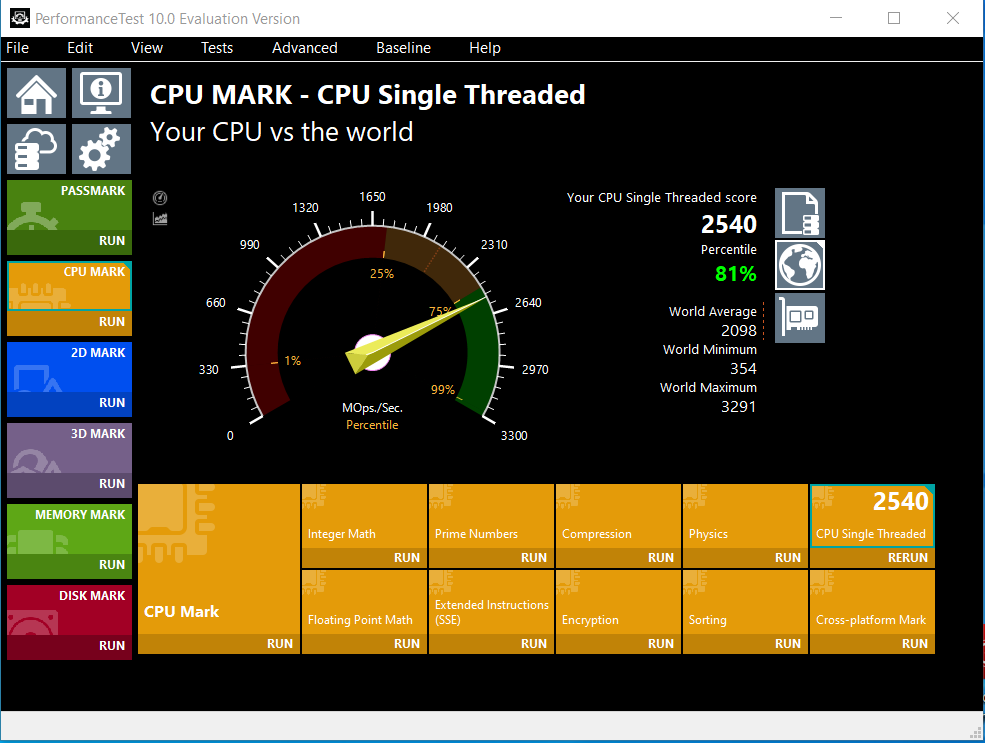Click the yellow gauge needle

(416, 334)
